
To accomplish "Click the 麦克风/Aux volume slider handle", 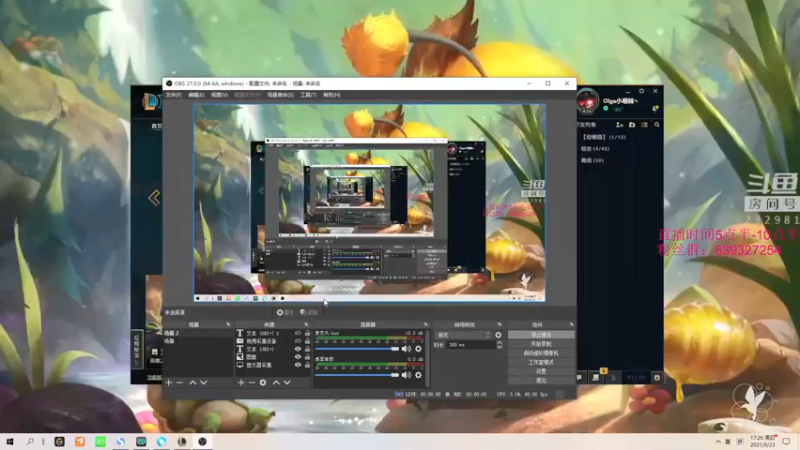I will pyautogui.click(x=395, y=349).
